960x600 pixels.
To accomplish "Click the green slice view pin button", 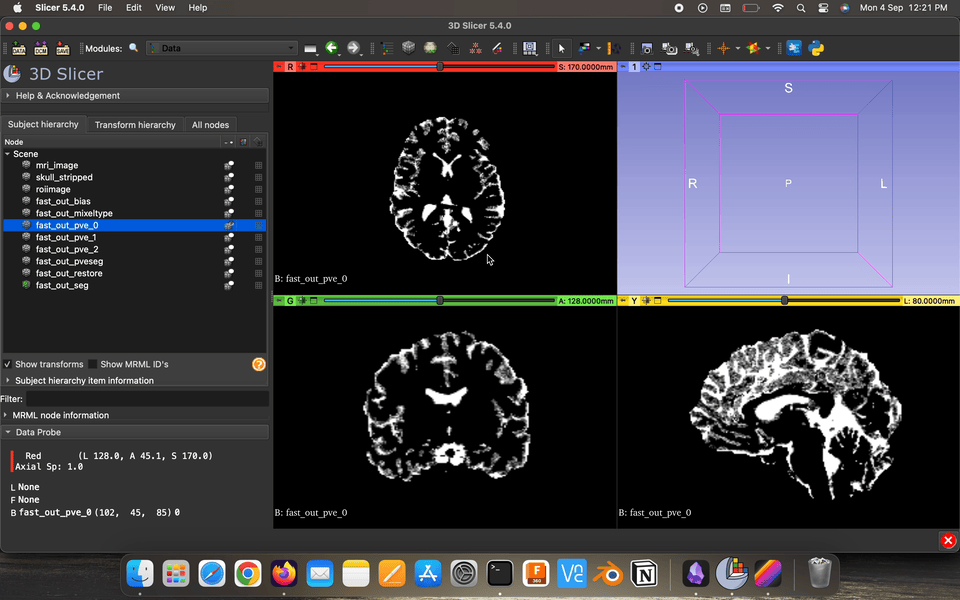I will point(279,301).
